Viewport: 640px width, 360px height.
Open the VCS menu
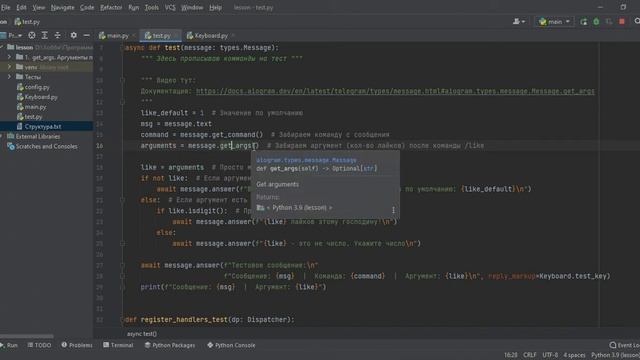click(170, 7)
